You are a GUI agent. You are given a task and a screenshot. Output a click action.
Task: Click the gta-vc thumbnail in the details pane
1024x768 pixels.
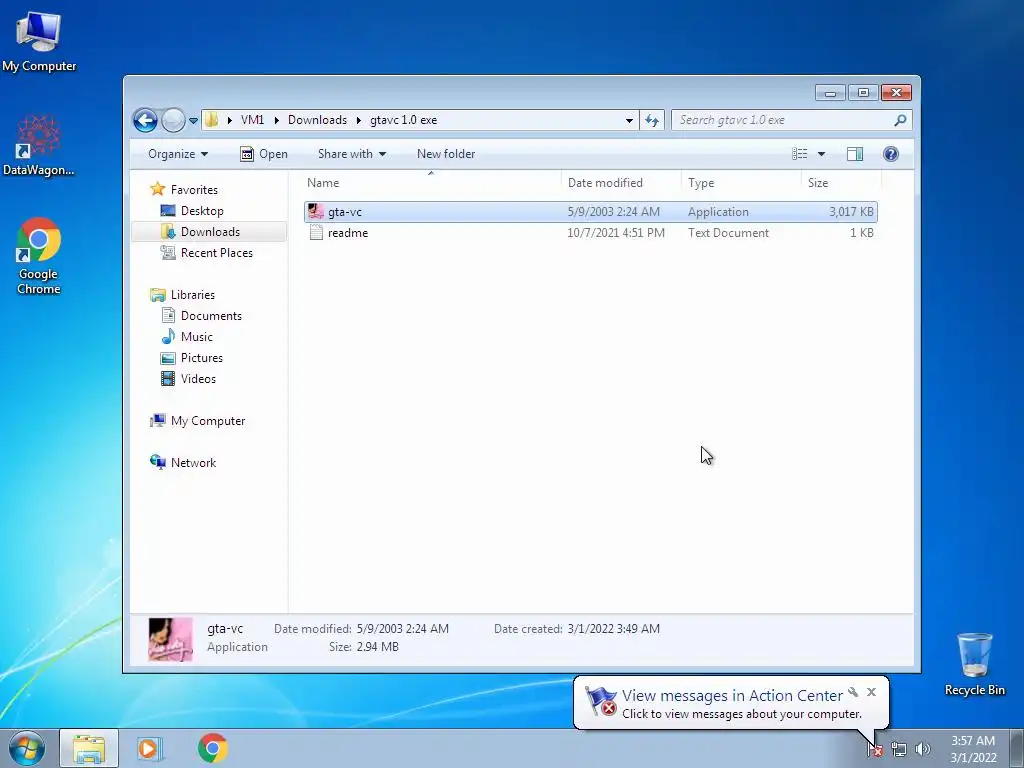click(x=170, y=639)
